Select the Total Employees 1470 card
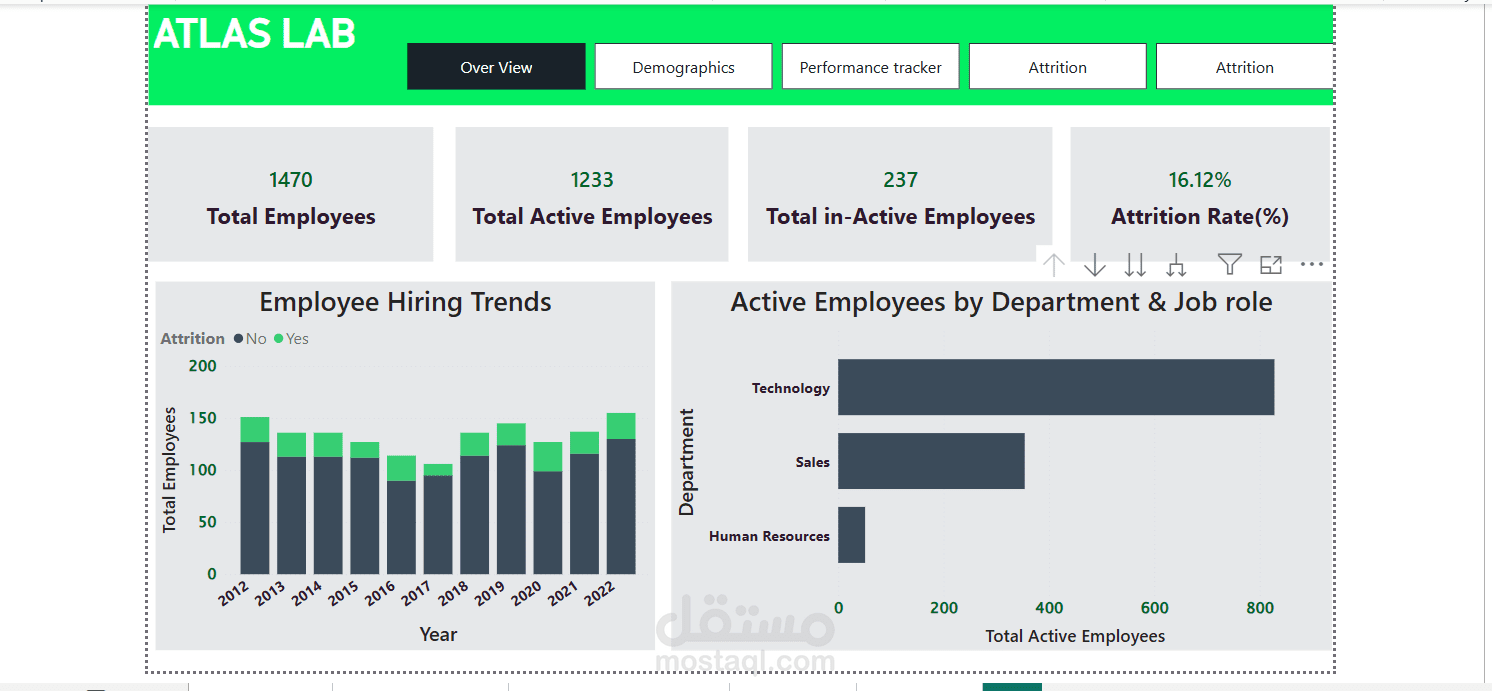1492x691 pixels. [x=291, y=194]
